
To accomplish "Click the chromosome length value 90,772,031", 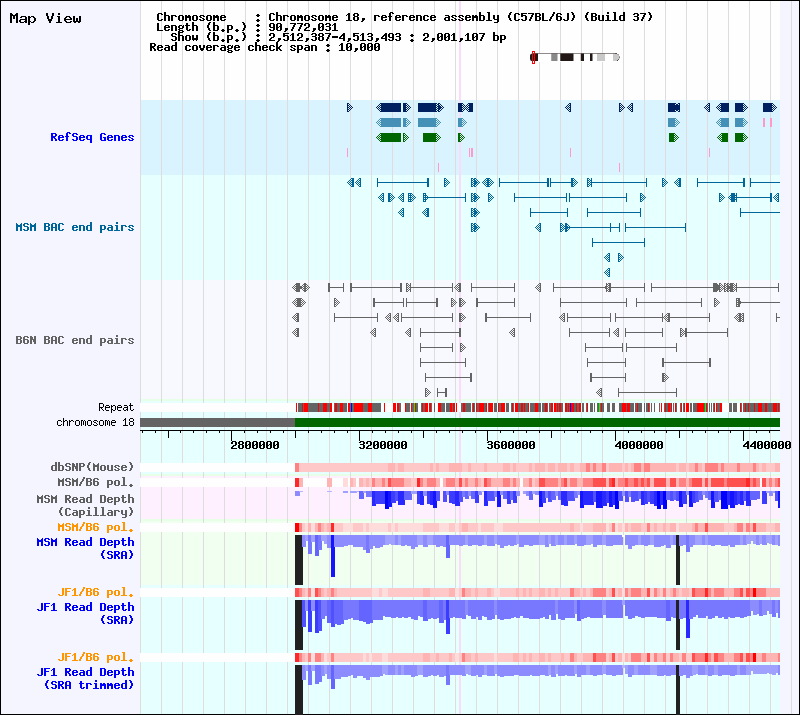I will [303, 28].
